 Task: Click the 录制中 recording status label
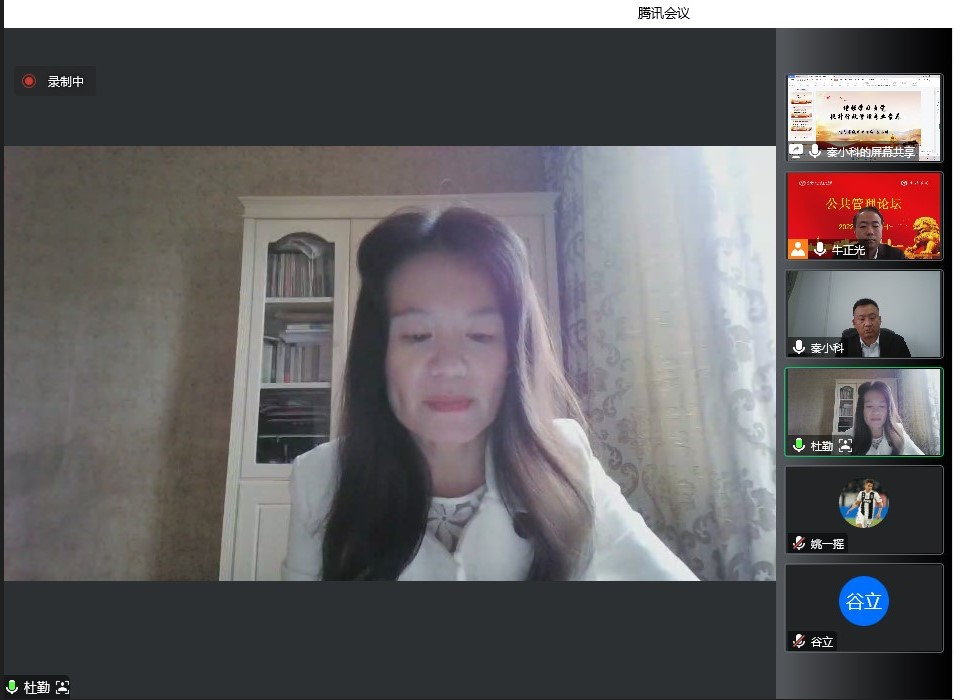point(66,82)
